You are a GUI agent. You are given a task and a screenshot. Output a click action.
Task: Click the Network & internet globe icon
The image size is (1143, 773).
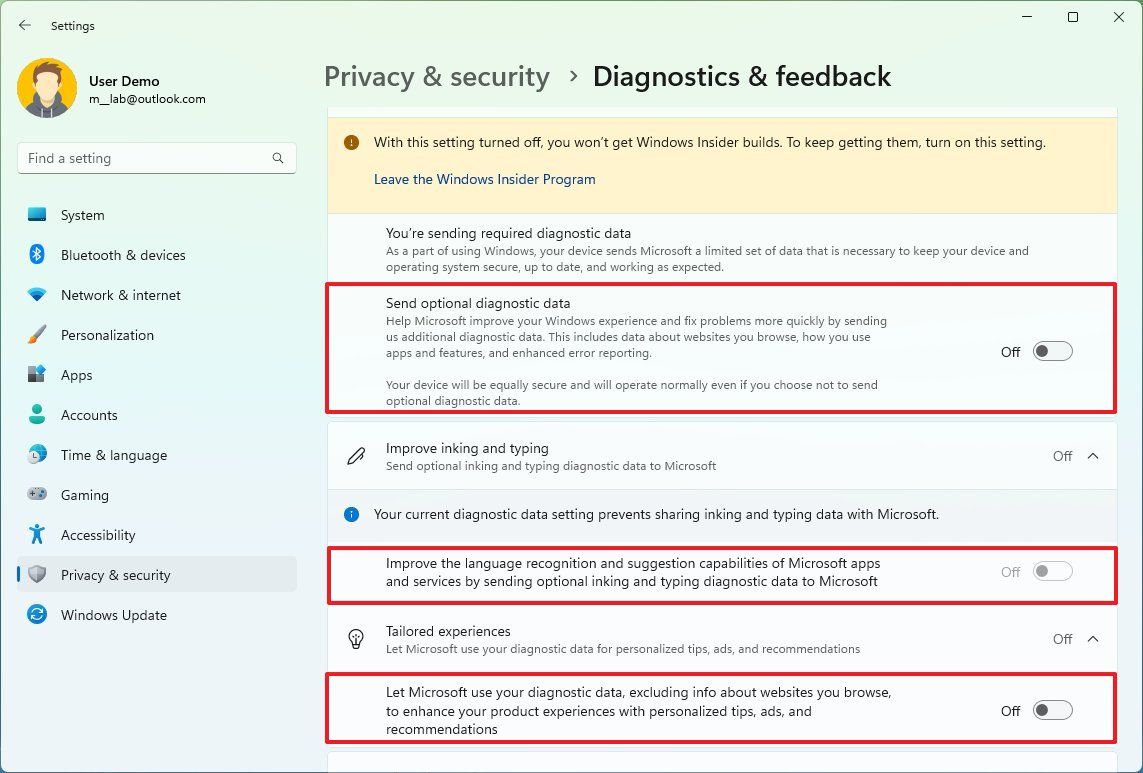[x=37, y=295]
